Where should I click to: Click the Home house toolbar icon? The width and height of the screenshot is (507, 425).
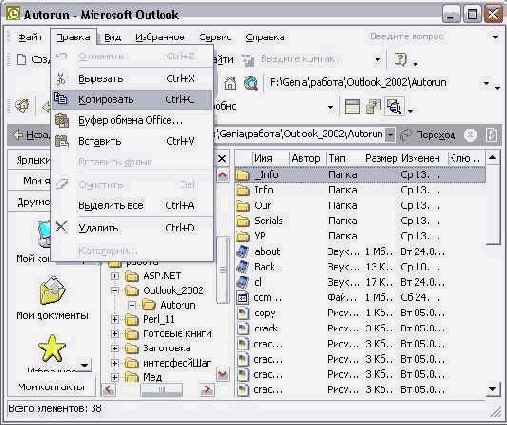coord(230,83)
